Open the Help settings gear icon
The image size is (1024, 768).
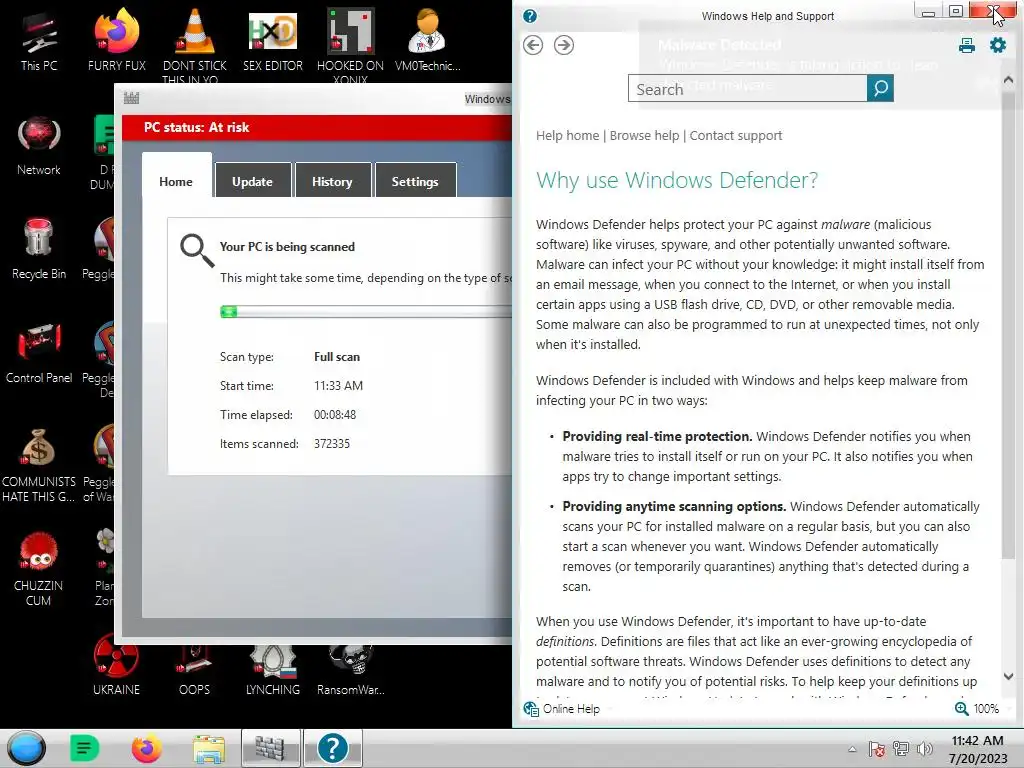998,45
